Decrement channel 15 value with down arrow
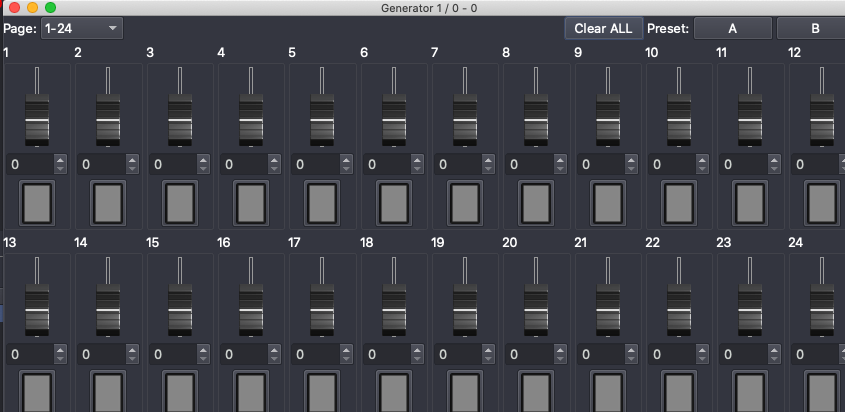This screenshot has width=845, height=412. point(203,359)
